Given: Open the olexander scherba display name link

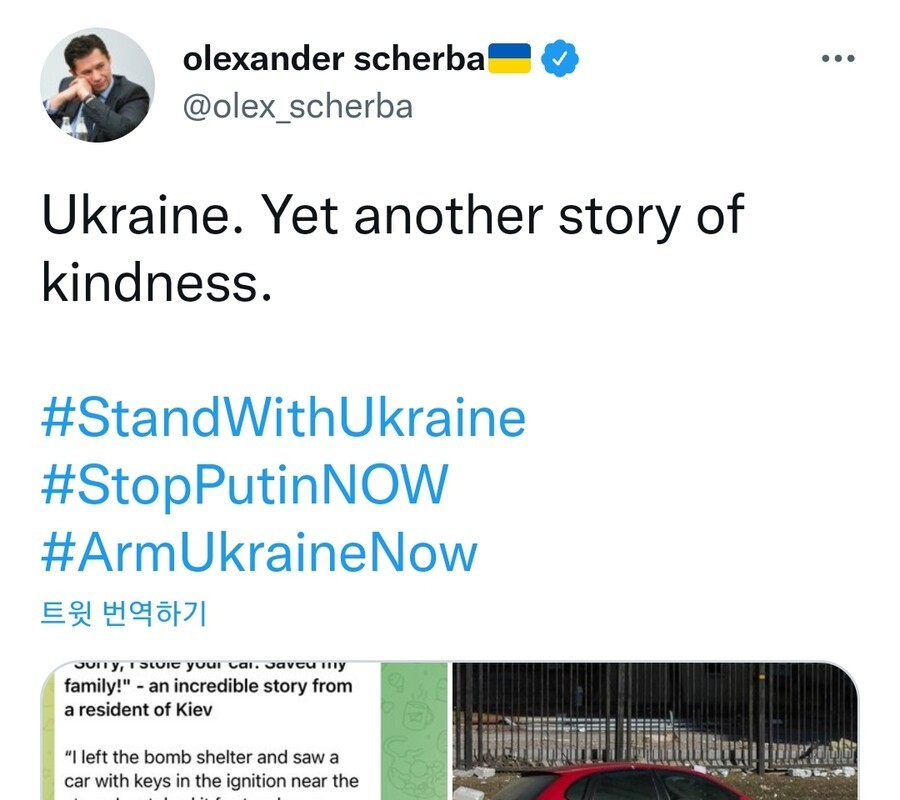Looking at the screenshot, I should 333,60.
